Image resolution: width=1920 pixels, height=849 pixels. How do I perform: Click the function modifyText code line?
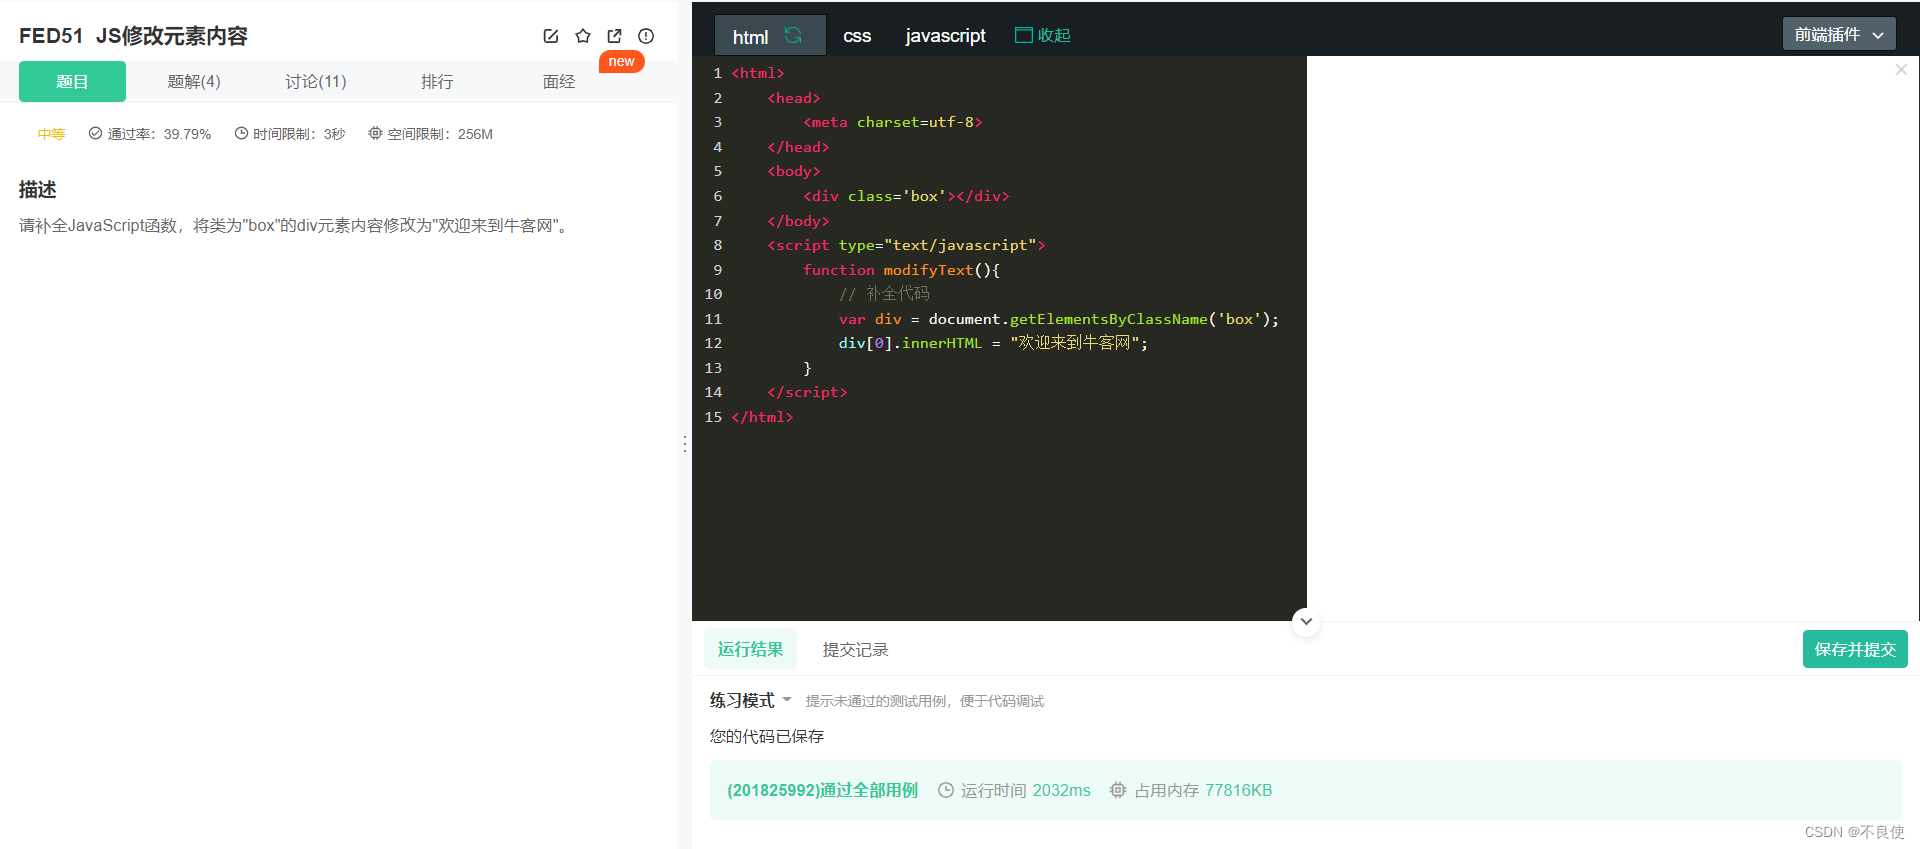coord(901,270)
